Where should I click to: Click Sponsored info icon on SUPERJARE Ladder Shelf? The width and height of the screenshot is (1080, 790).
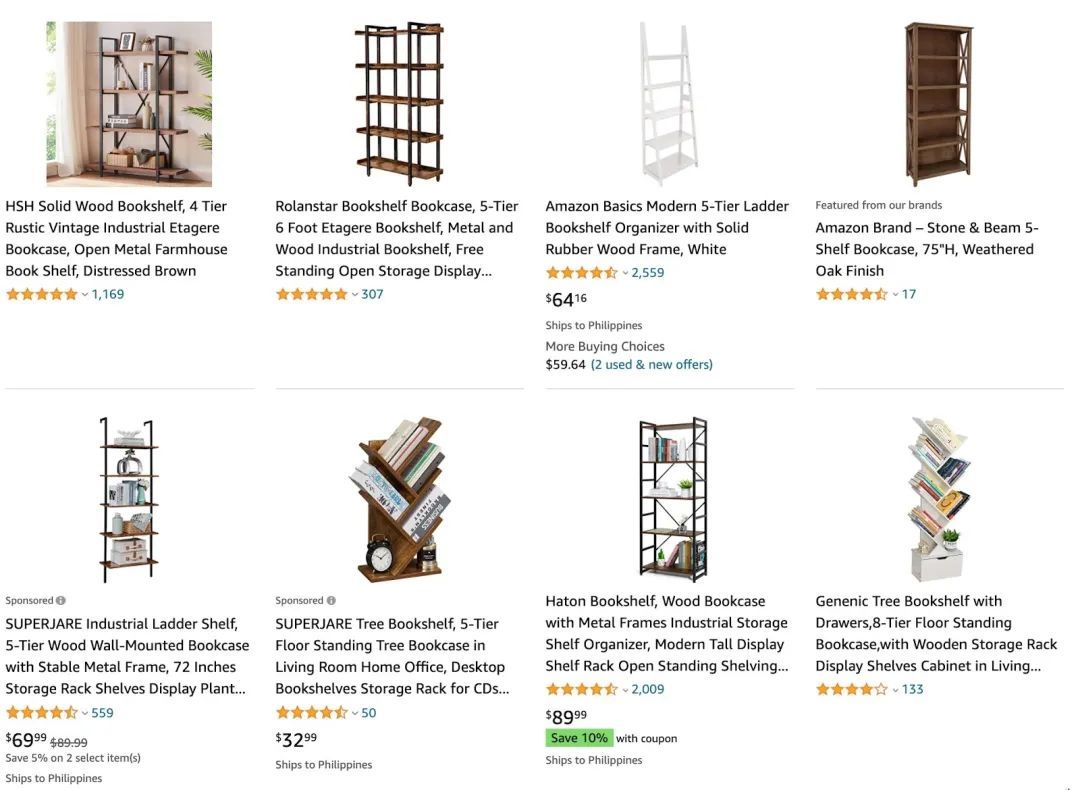[61, 601]
